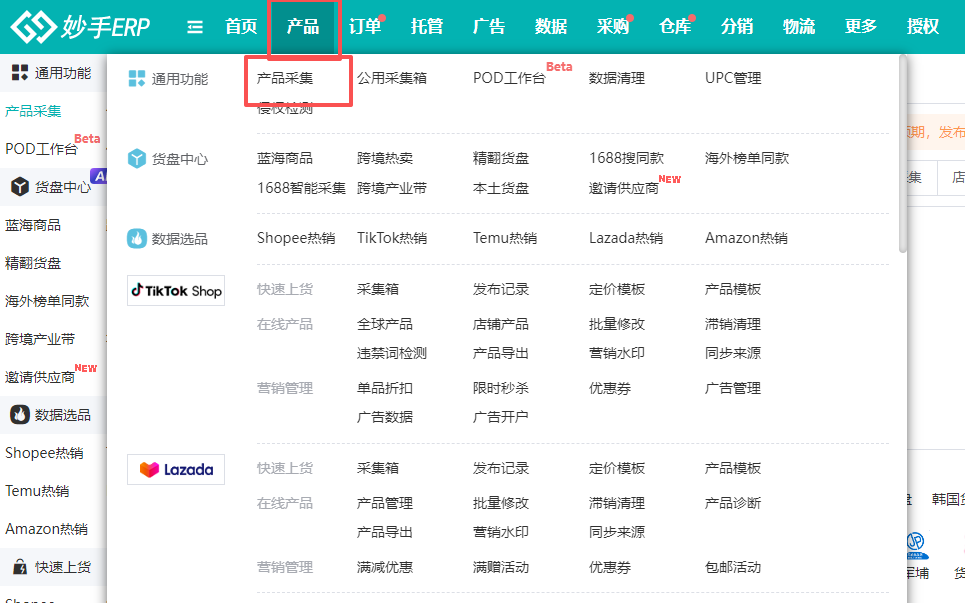The width and height of the screenshot is (965, 603).
Task: Select 产品采集 in the dropdown menu
Action: pyautogui.click(x=285, y=78)
